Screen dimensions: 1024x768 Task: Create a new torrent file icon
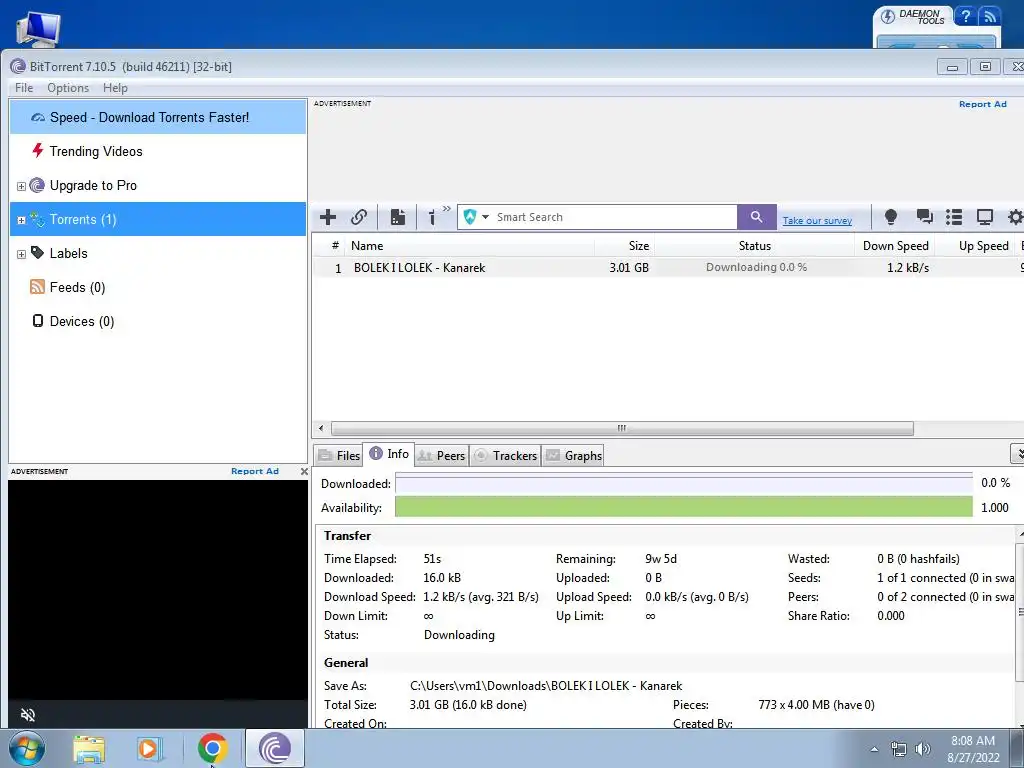(x=398, y=217)
